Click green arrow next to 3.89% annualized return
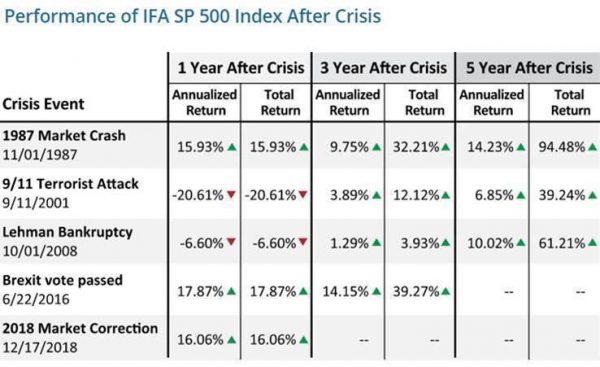 (x=377, y=195)
